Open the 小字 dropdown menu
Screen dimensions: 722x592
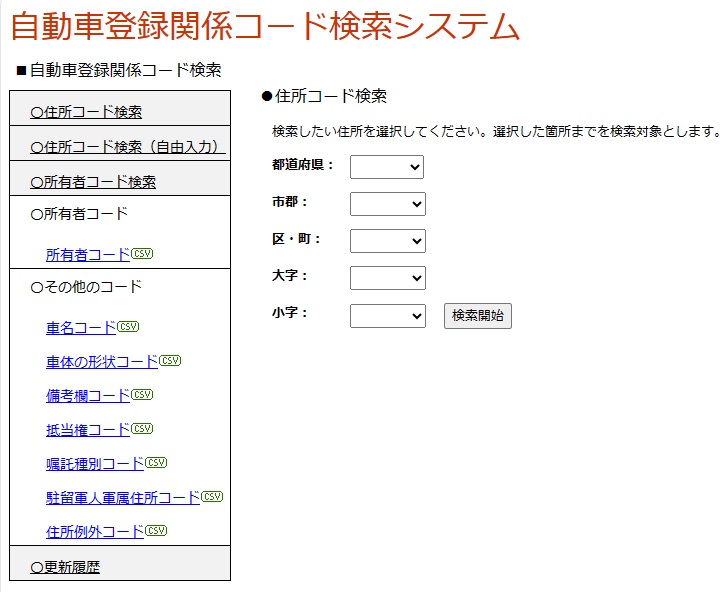click(x=387, y=316)
